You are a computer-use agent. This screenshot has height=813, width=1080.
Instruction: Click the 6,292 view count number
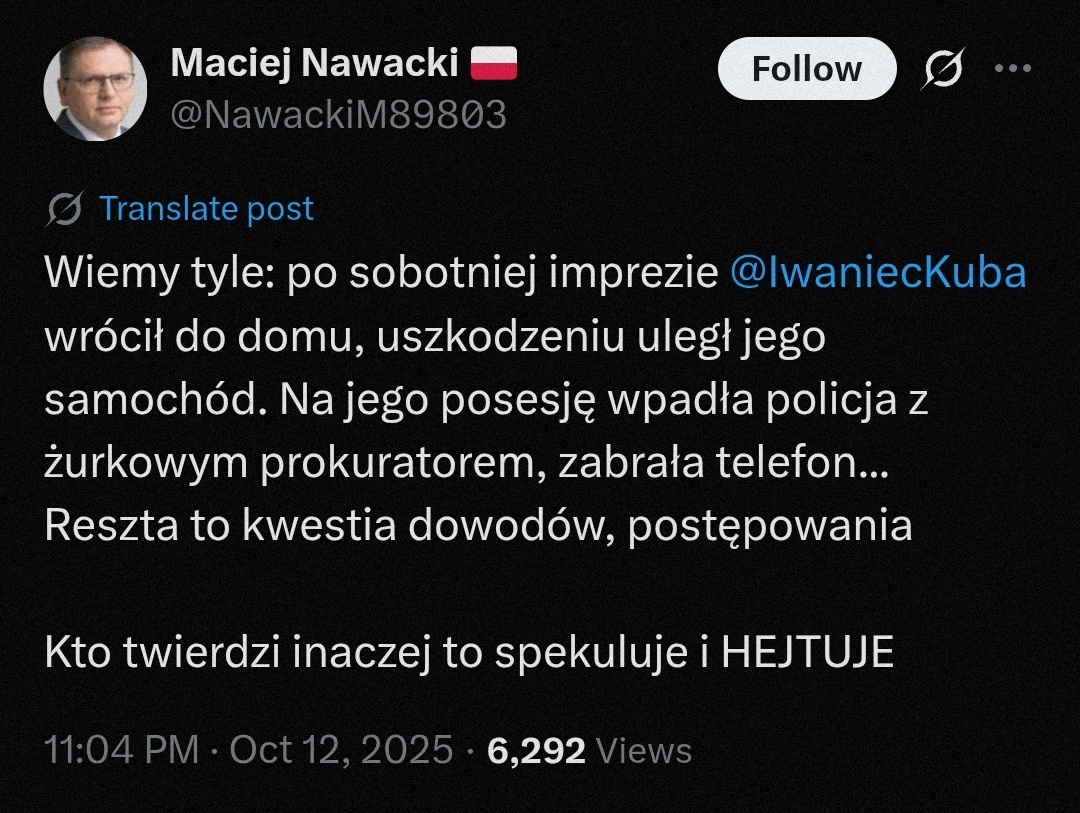click(536, 750)
